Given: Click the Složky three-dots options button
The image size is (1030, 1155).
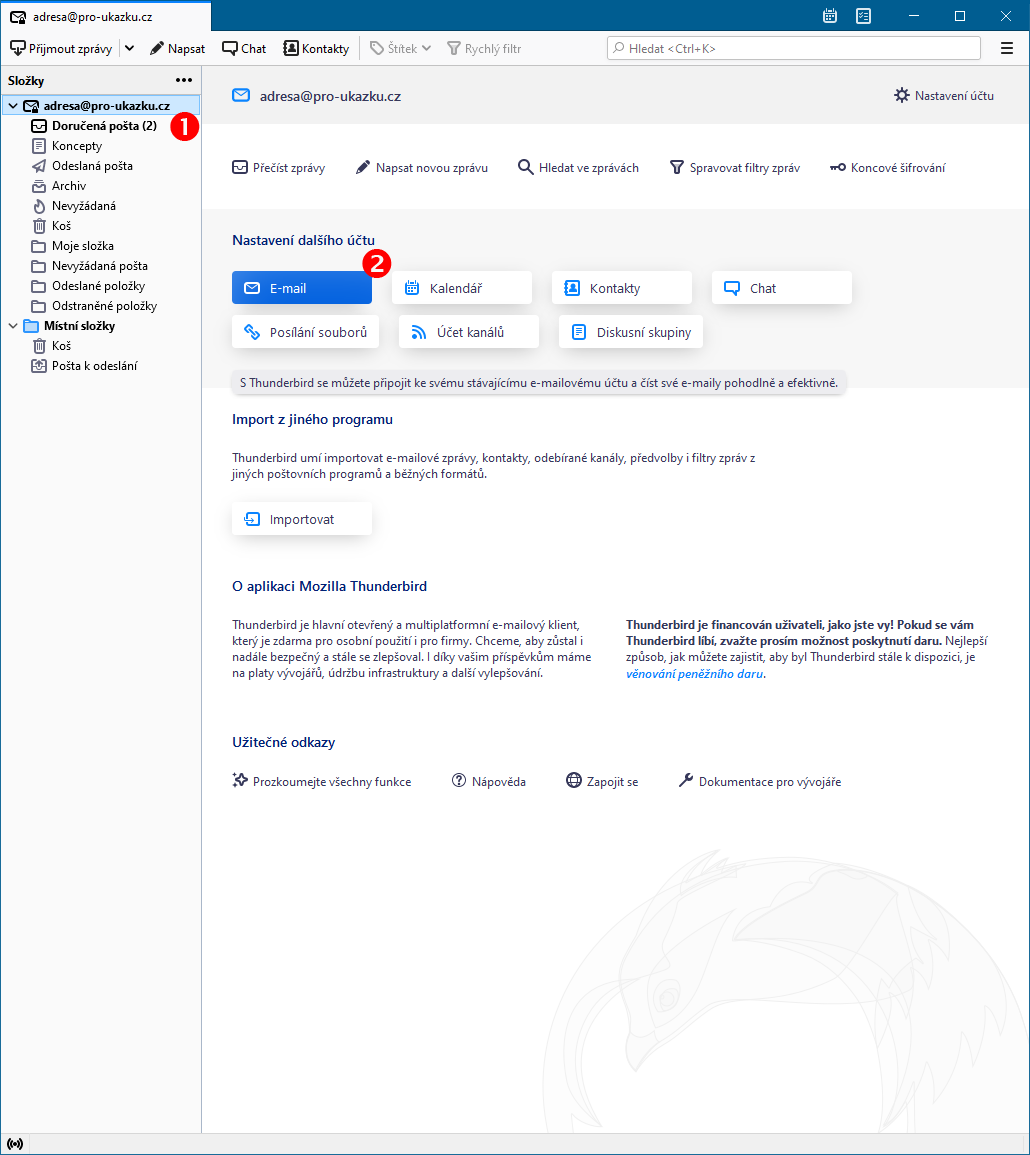Looking at the screenshot, I should tap(183, 80).
